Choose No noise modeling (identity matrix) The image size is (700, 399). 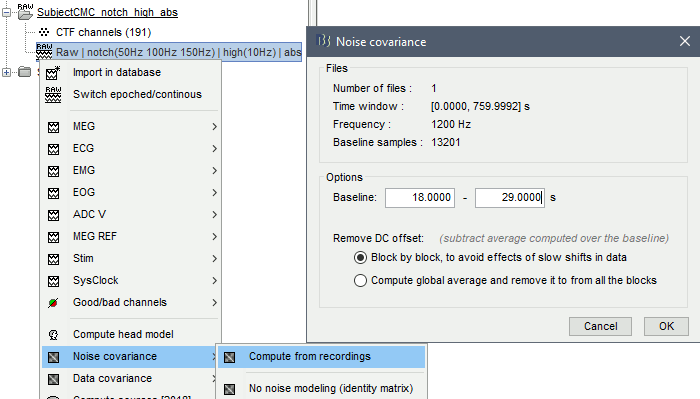(321, 388)
